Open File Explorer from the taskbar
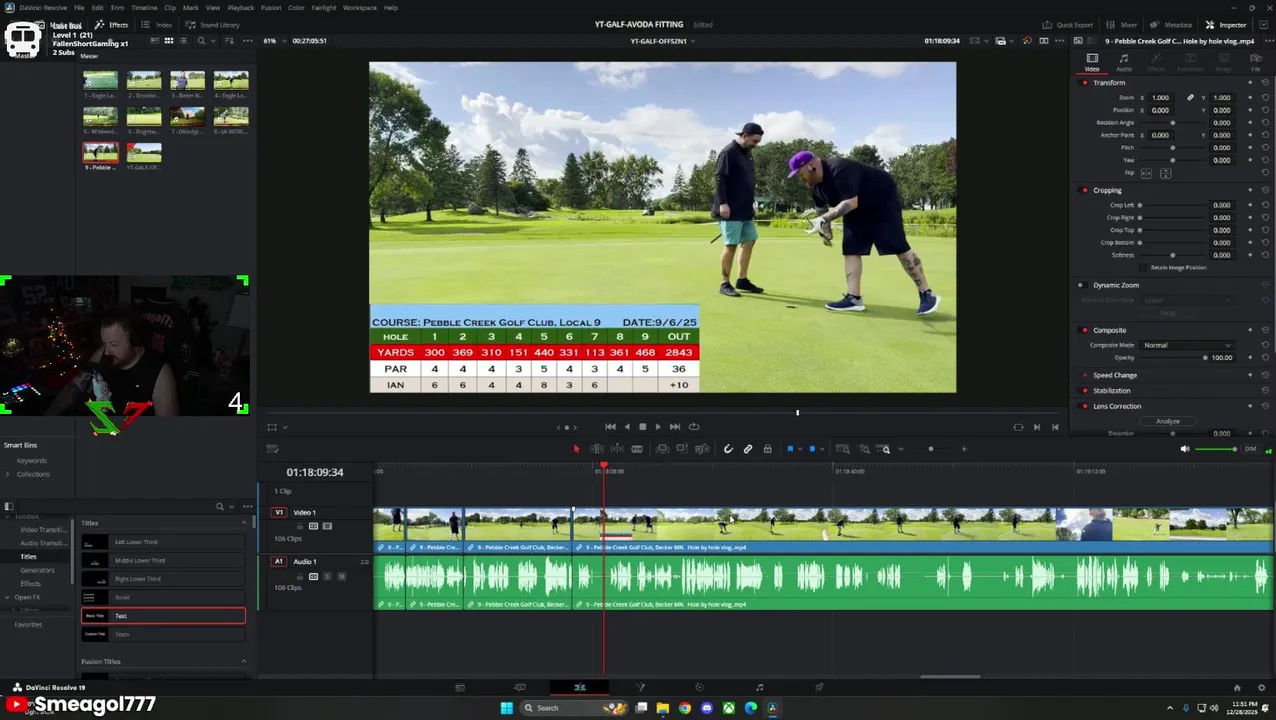Screen dimensions: 1276x720 [x=662, y=708]
